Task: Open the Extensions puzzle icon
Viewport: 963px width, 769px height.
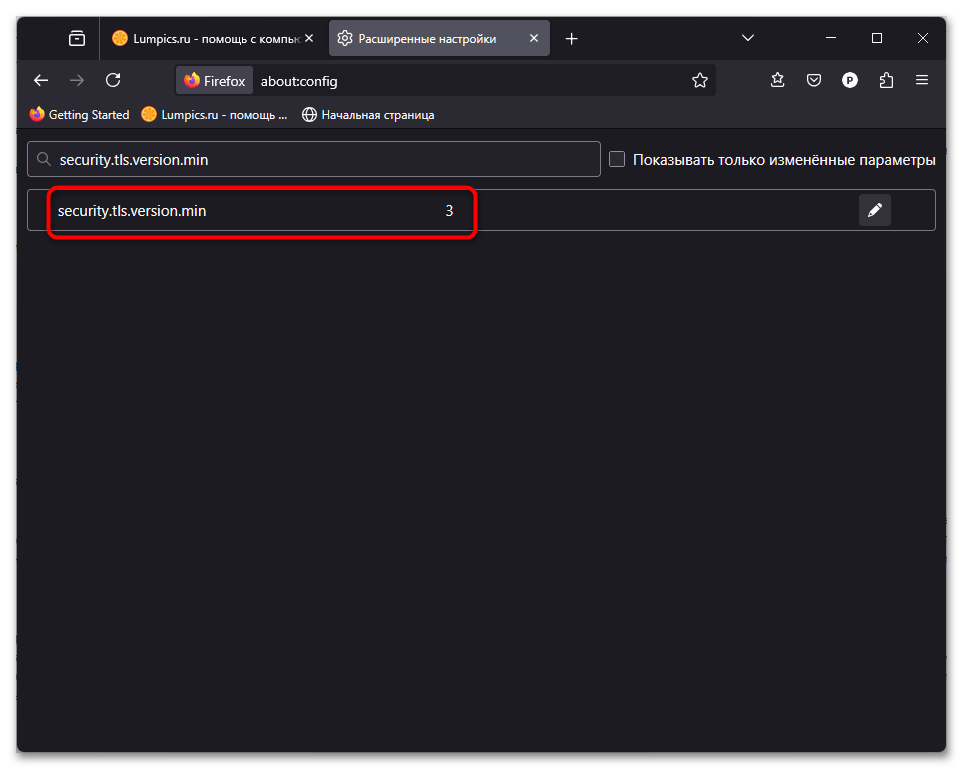Action: coord(886,80)
